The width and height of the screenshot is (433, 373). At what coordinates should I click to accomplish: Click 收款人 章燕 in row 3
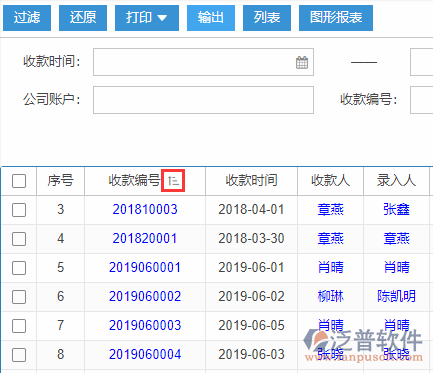point(330,210)
